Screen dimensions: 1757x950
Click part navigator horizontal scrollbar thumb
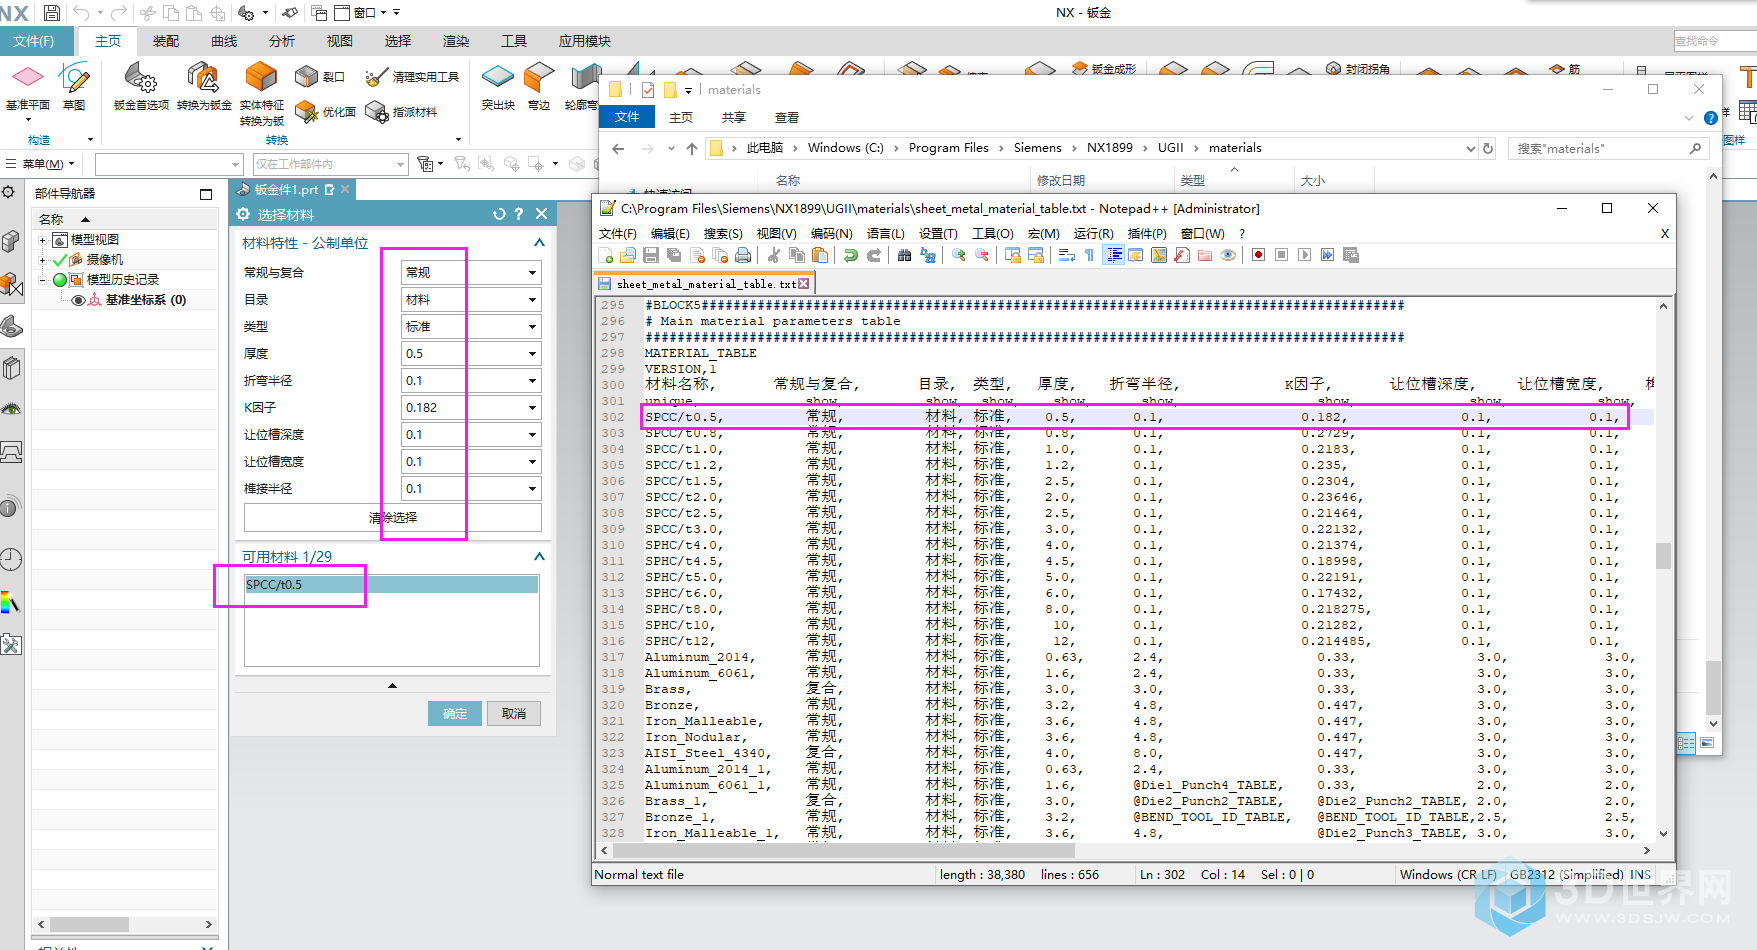pos(89,924)
